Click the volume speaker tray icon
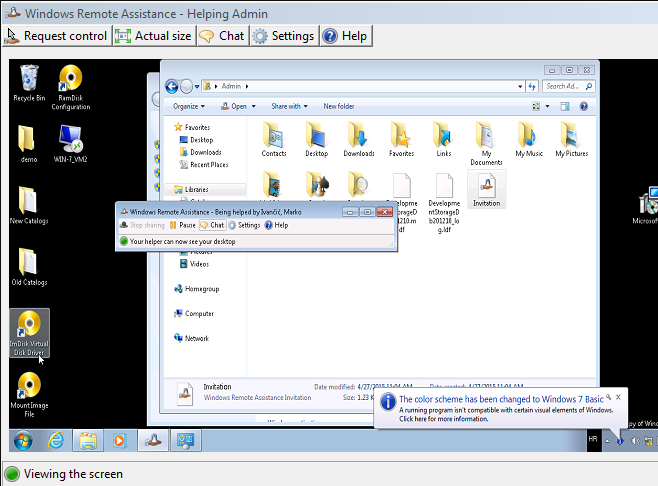Screen dimensions: 658x486 tap(635, 441)
